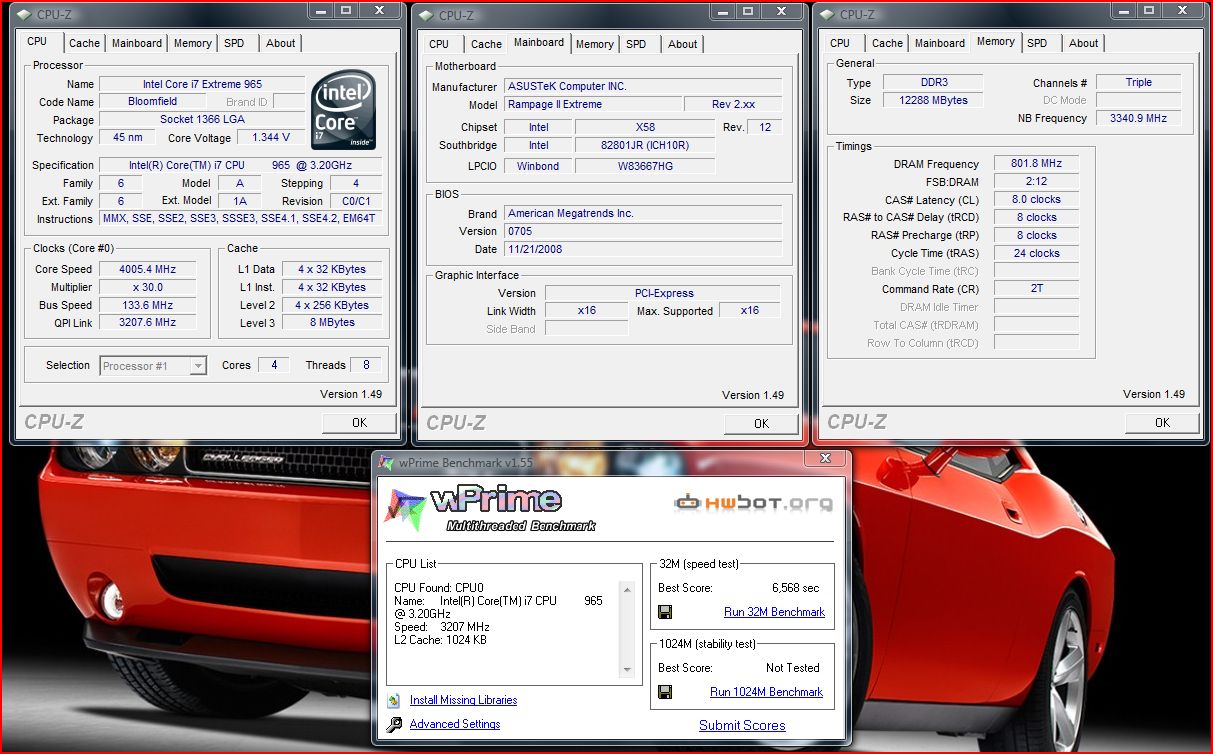Click the Core Speed 4005.4 MHz value
Screen dimensions: 1213x754
[x=147, y=269]
